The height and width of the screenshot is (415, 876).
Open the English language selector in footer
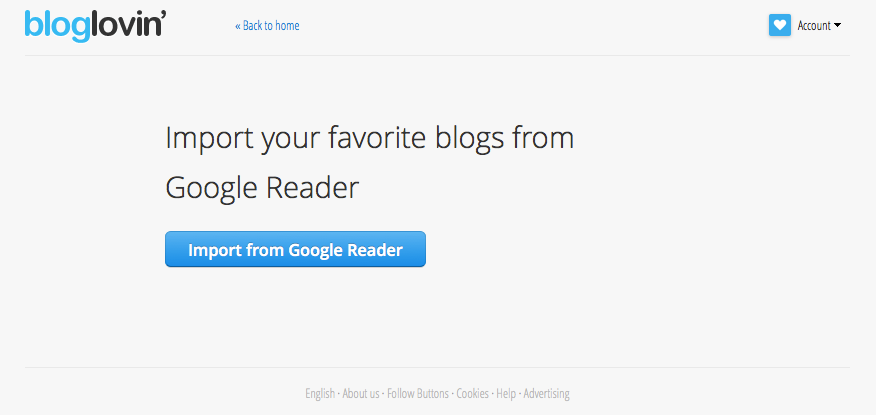click(x=320, y=394)
